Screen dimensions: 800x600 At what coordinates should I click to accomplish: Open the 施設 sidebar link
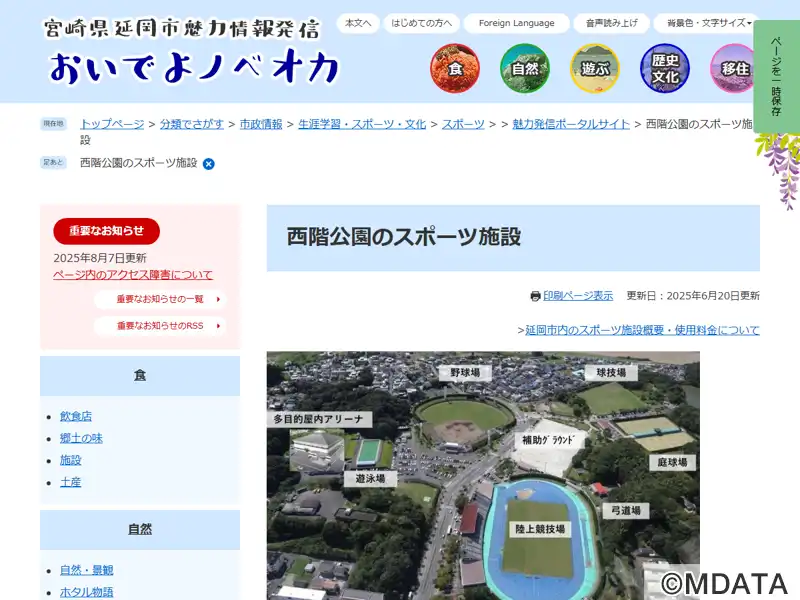click(x=70, y=460)
